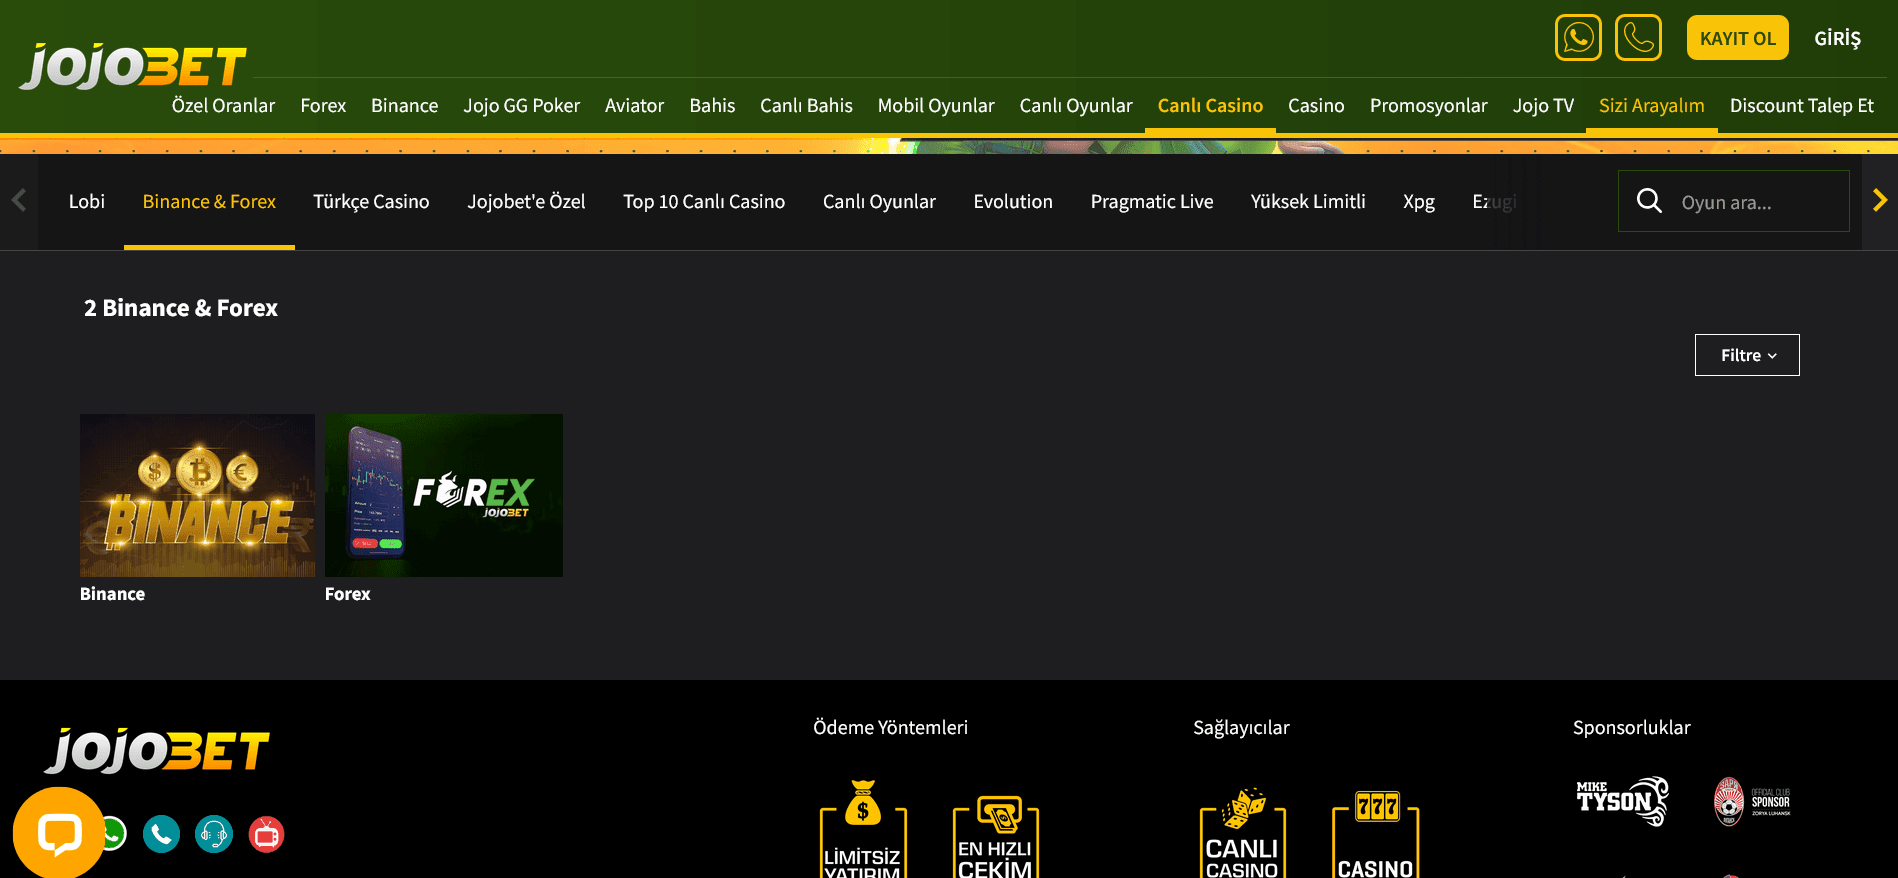Open Promosyonlar menu item
This screenshot has height=878, width=1898.
[x=1428, y=105]
